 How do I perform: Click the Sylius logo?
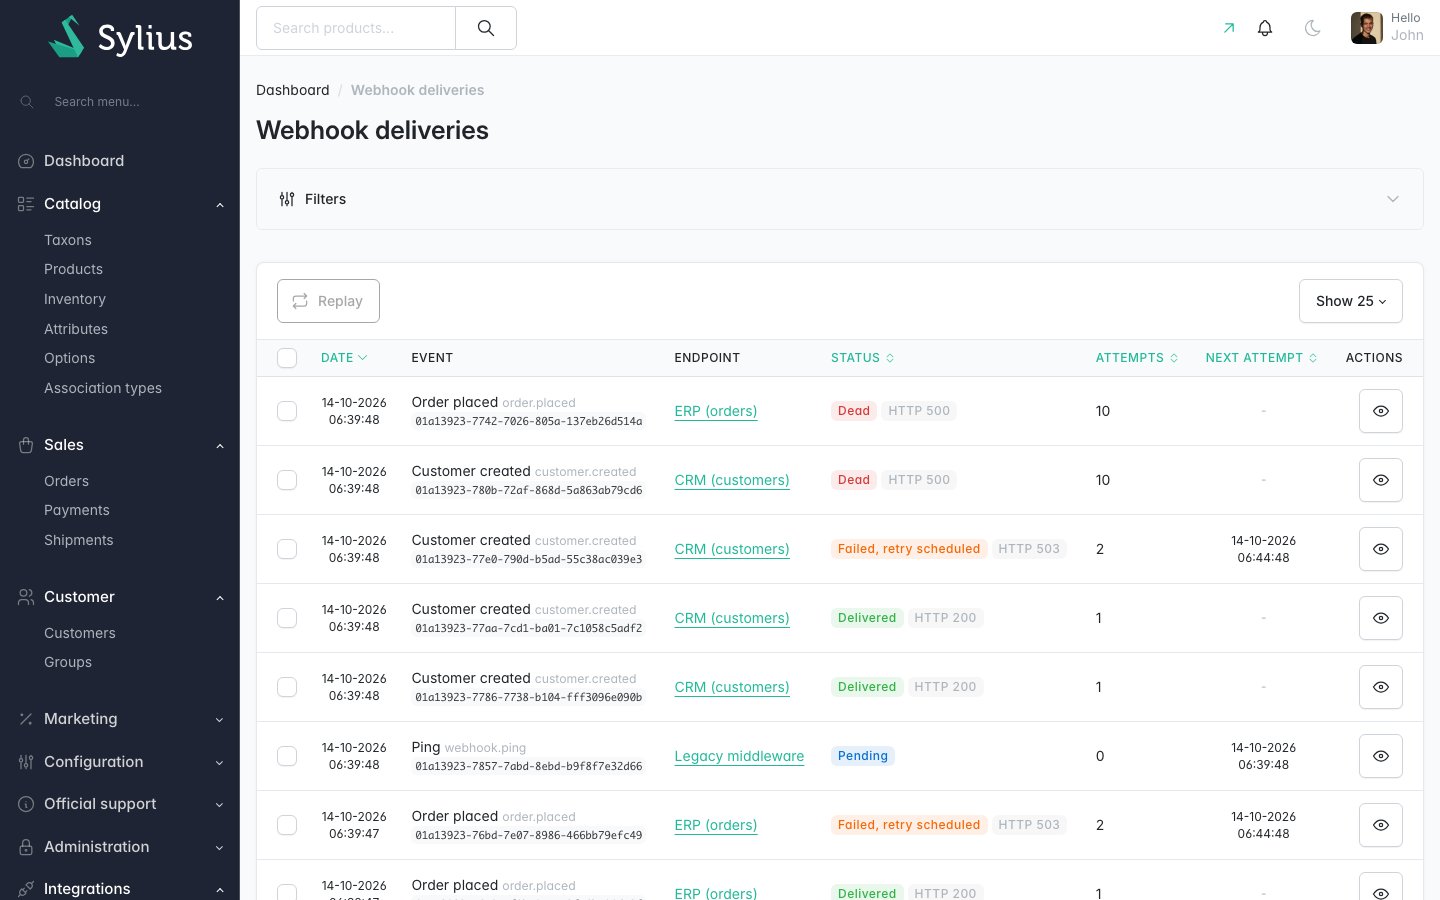click(120, 37)
